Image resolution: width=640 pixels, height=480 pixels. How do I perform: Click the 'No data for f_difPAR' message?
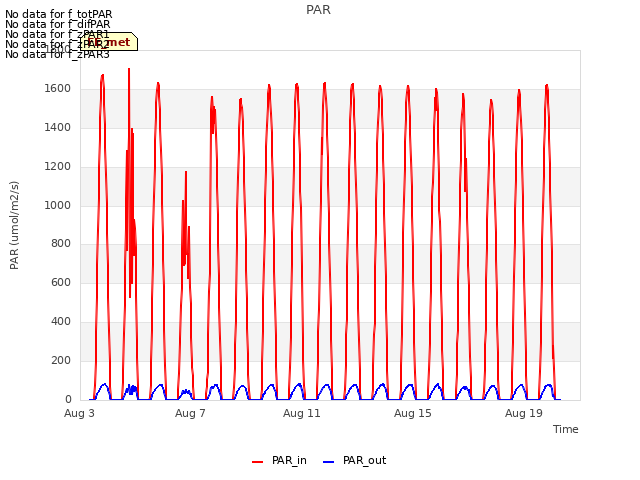click(x=58, y=24)
